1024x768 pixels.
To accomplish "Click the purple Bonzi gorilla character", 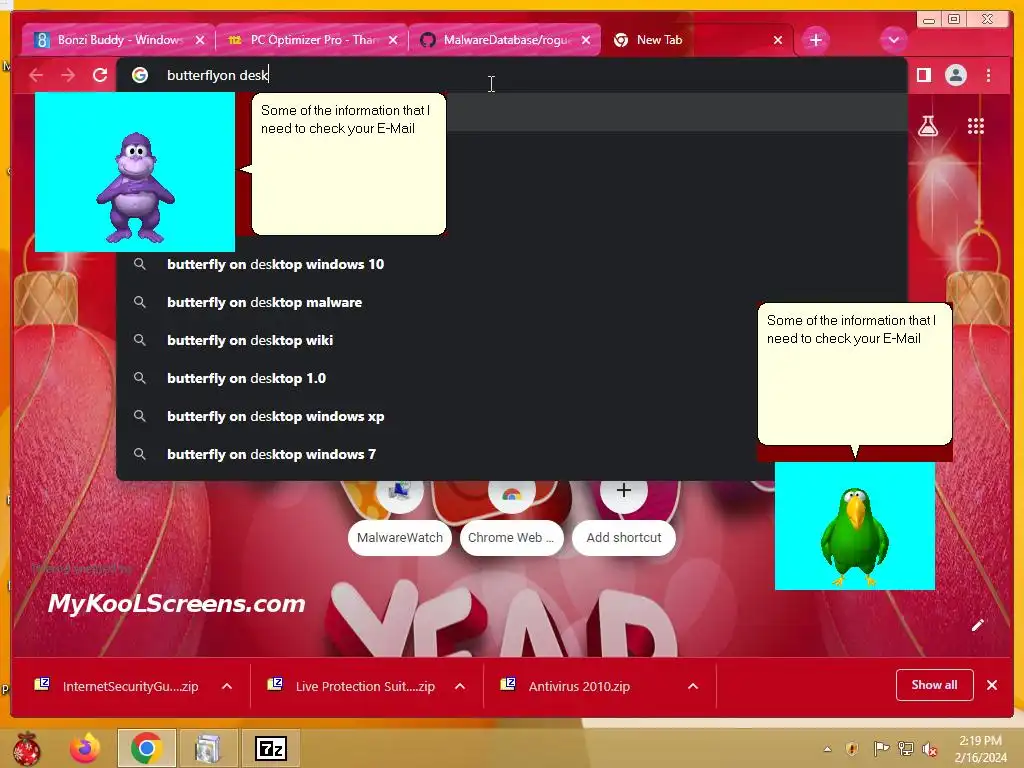I will [x=135, y=186].
